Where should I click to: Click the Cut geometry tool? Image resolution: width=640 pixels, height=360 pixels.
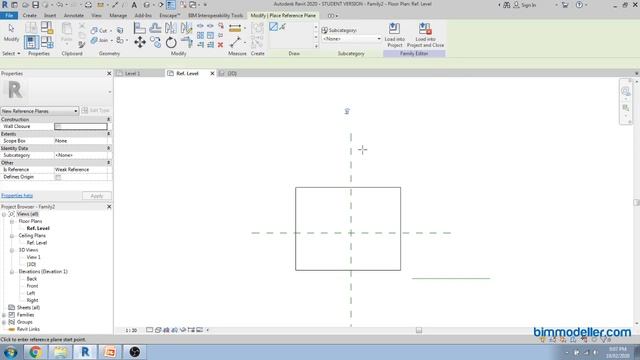click(99, 31)
